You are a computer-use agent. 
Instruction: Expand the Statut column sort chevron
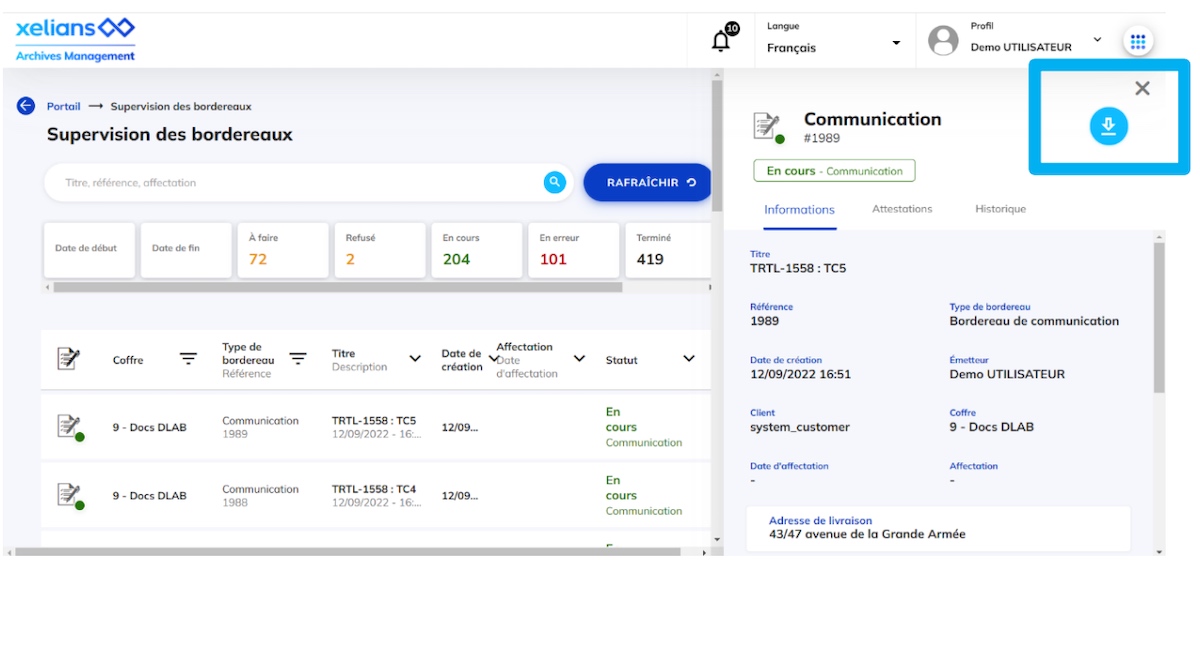[x=688, y=359]
